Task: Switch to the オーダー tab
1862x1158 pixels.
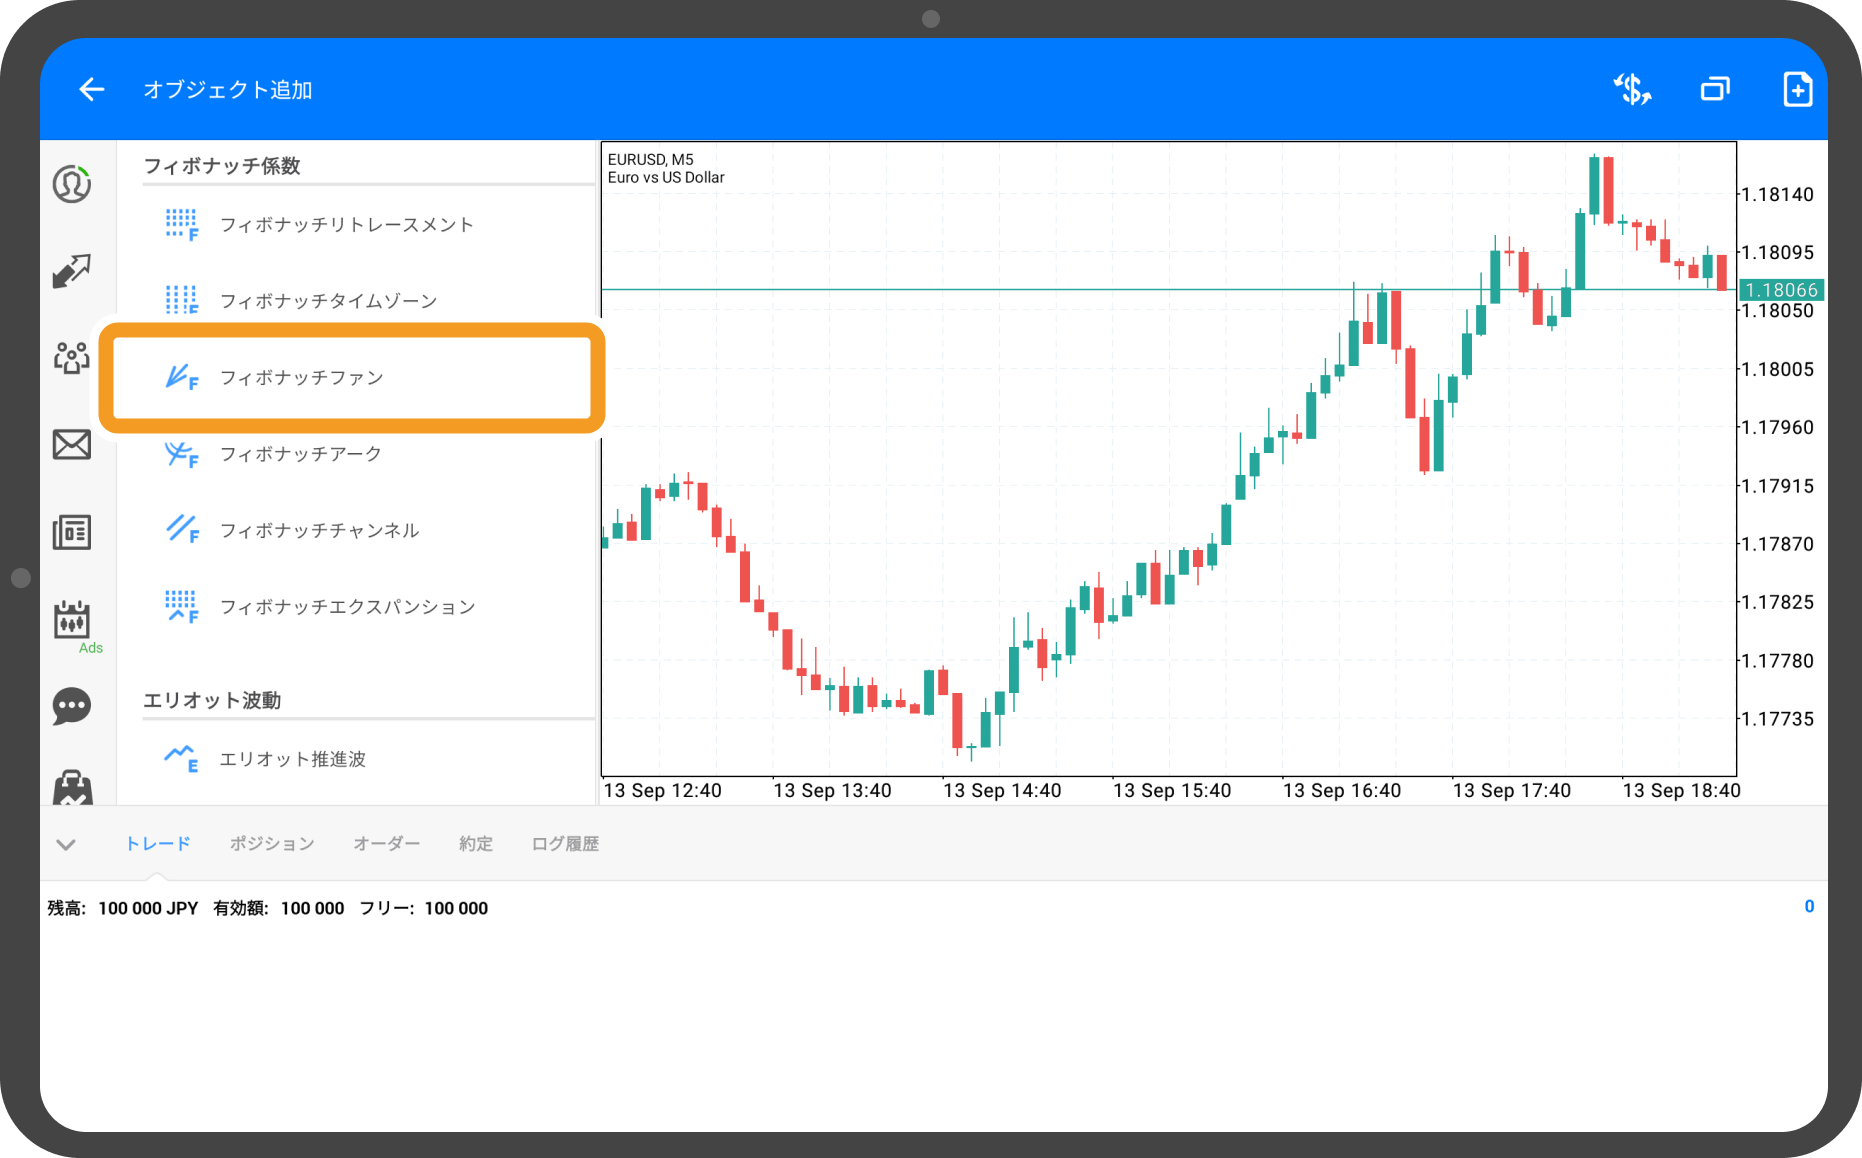Action: coord(386,844)
